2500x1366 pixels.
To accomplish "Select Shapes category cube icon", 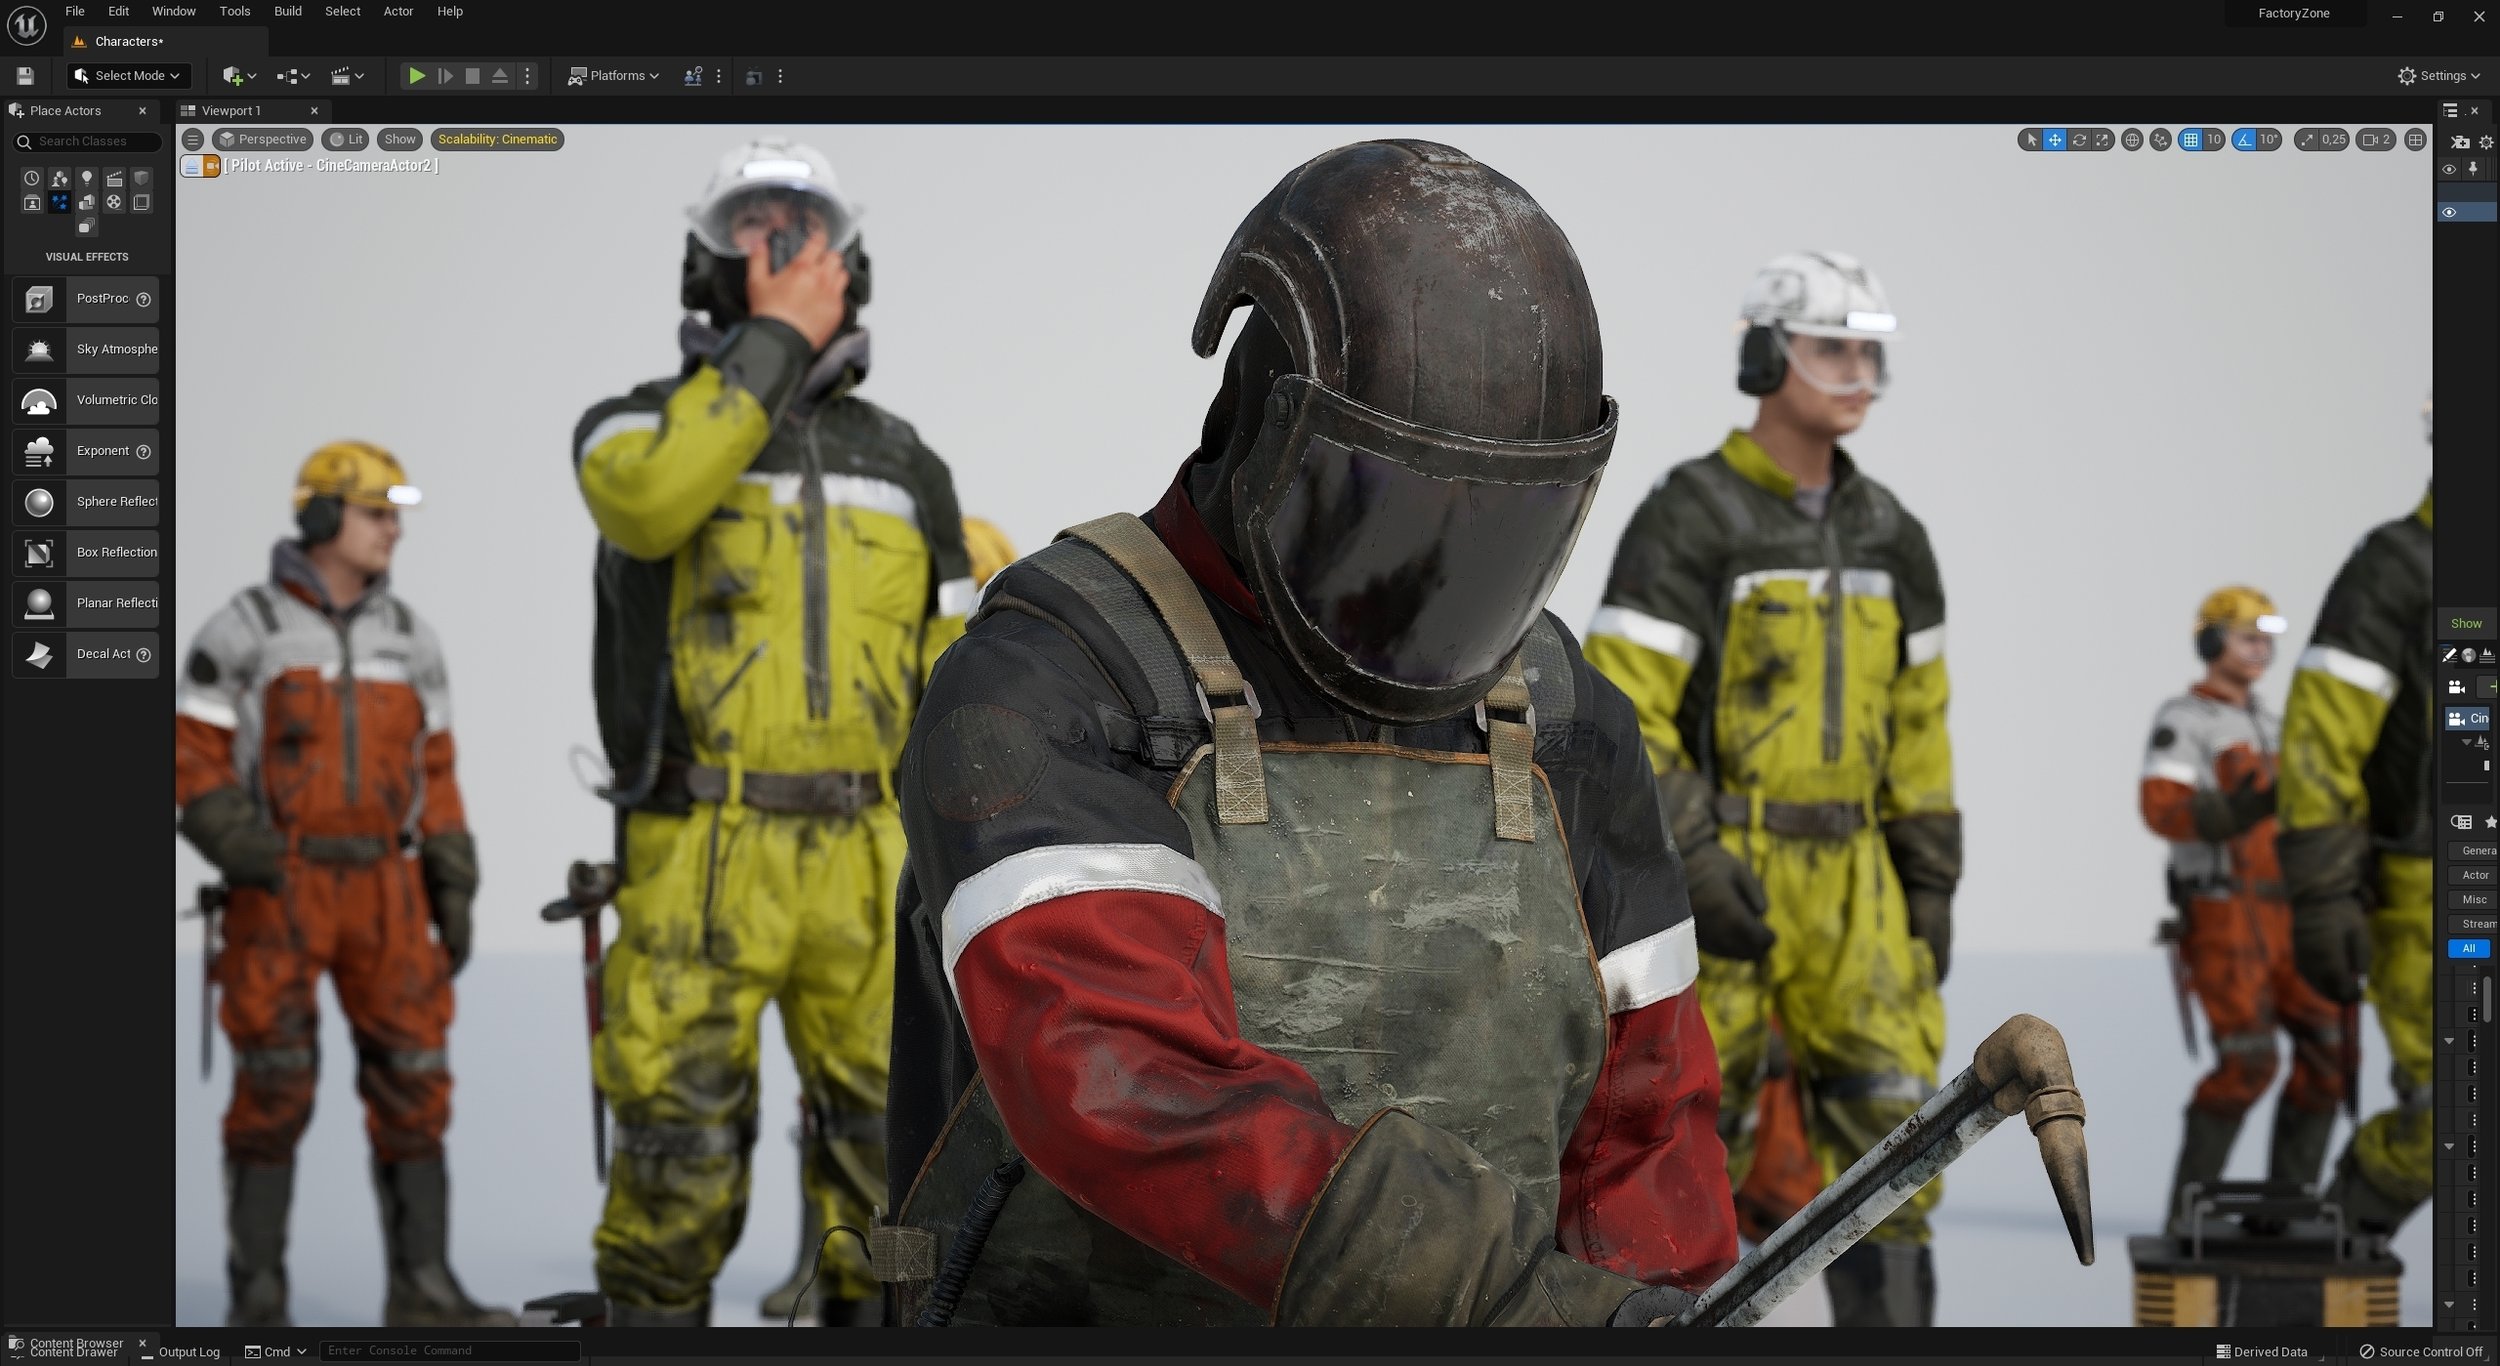I will [x=142, y=178].
